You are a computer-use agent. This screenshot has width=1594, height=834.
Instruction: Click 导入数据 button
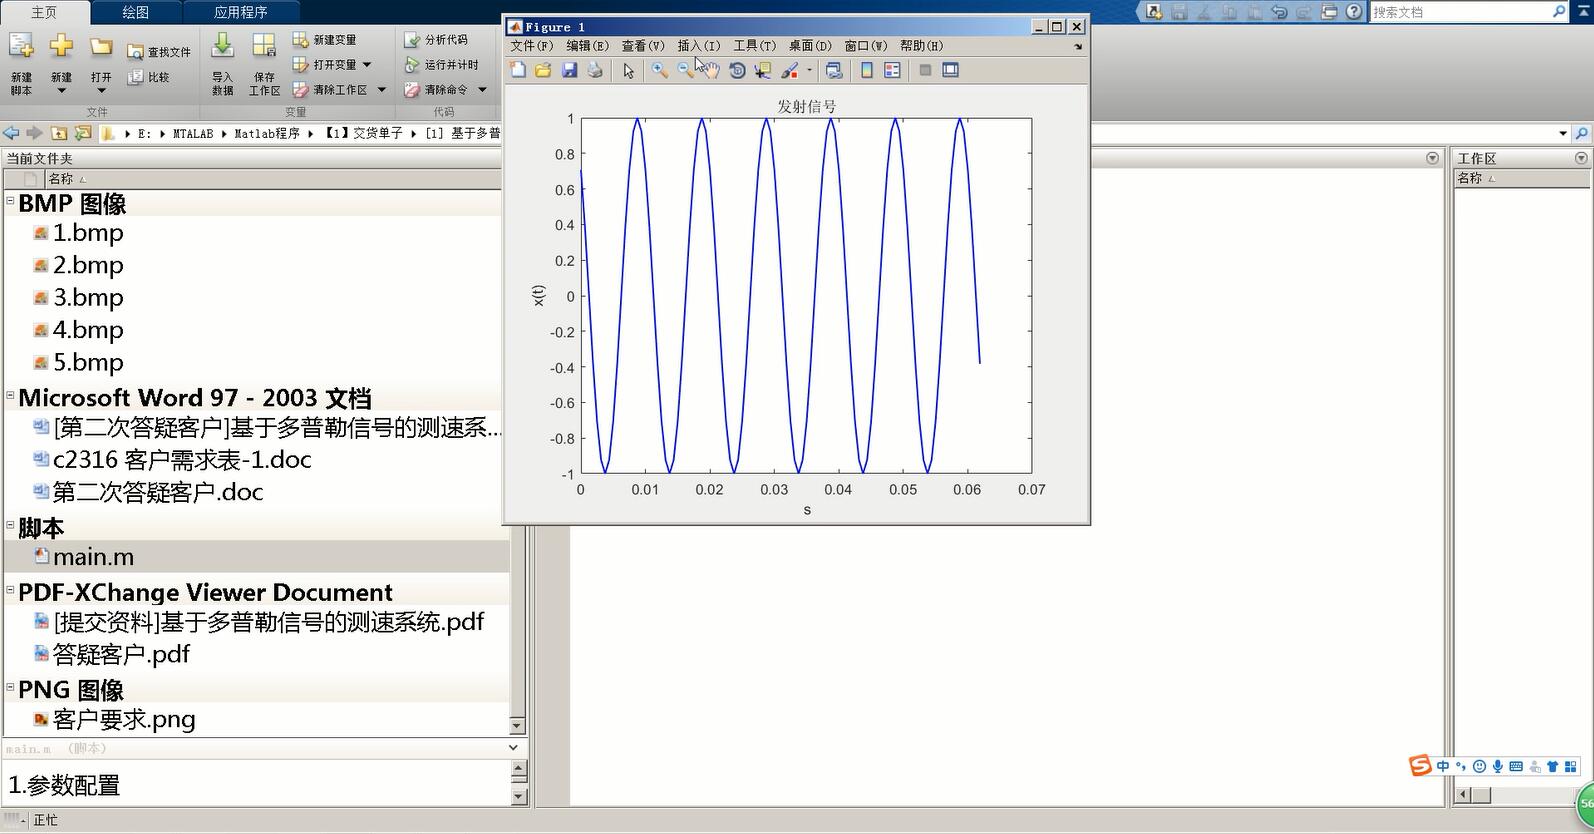click(222, 63)
